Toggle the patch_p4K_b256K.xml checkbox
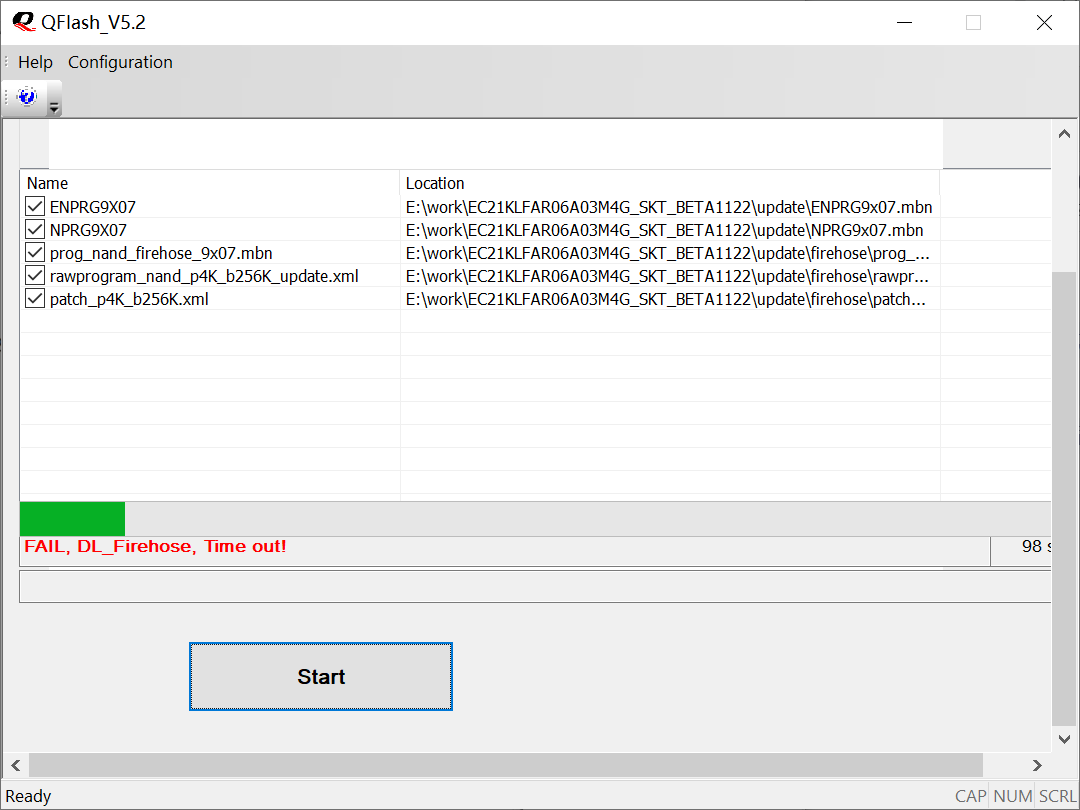Screen dimensions: 1080x810 35,298
